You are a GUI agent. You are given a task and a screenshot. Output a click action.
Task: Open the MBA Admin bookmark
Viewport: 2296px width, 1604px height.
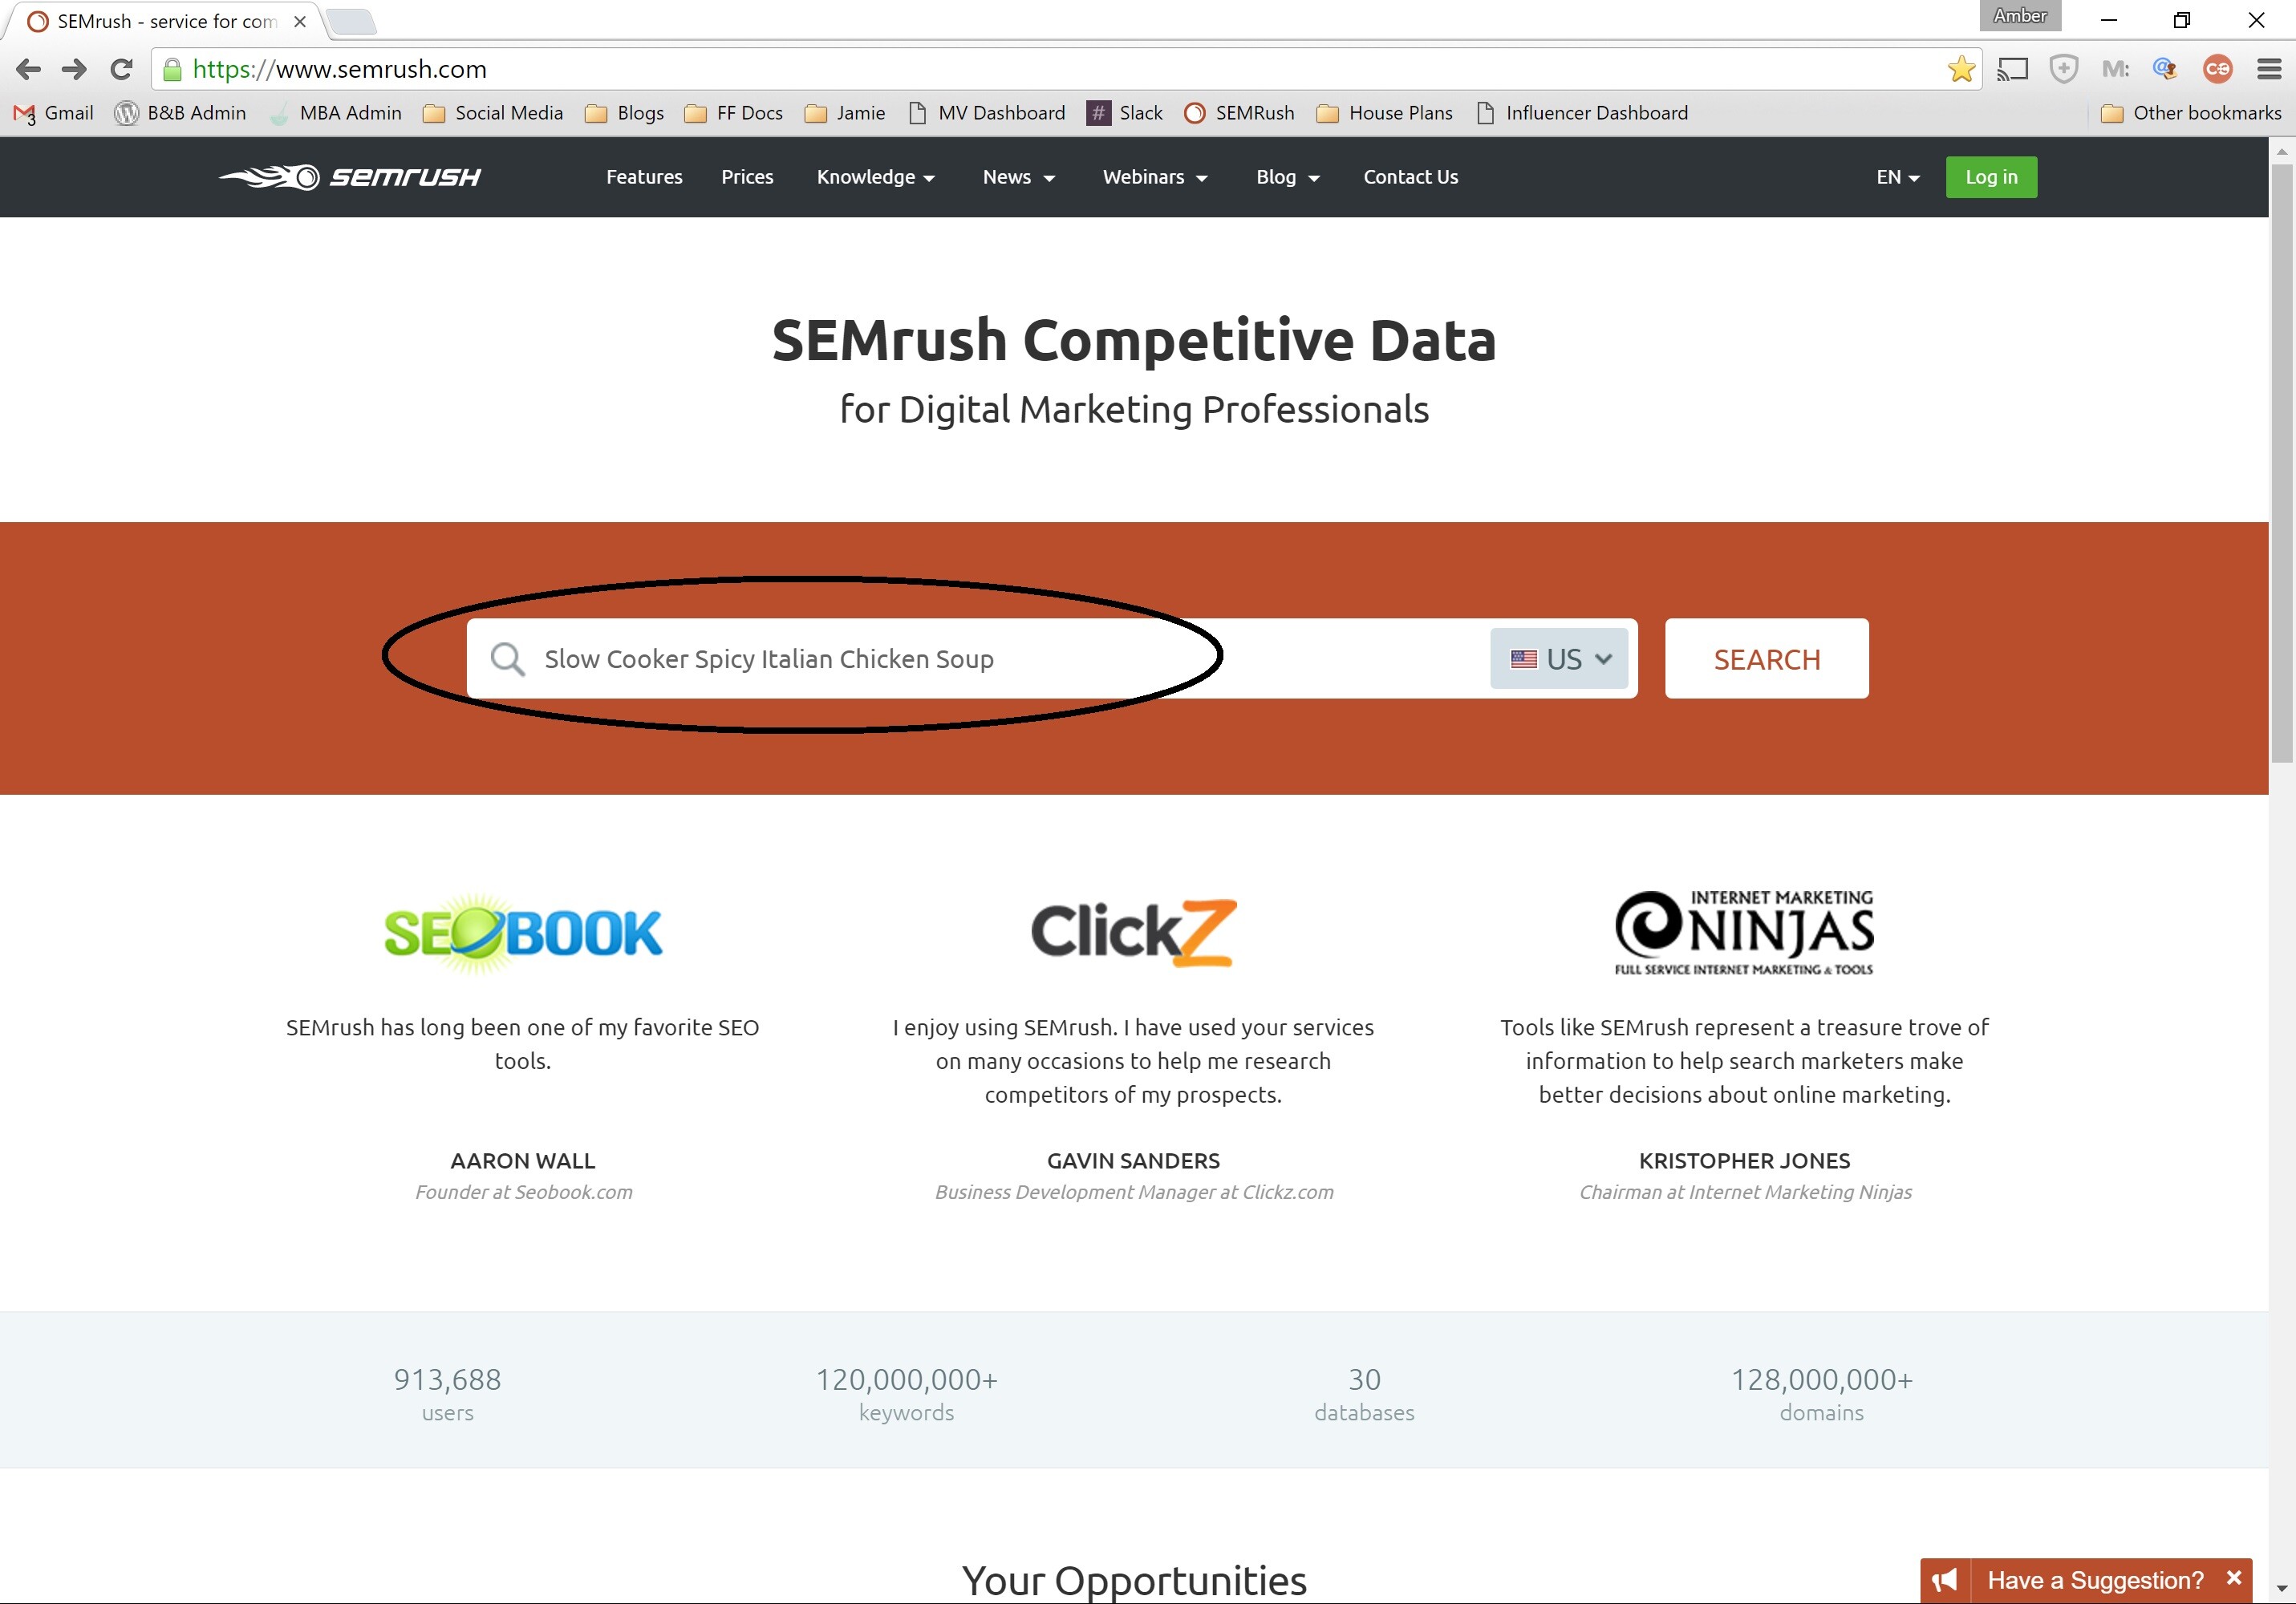click(x=335, y=113)
